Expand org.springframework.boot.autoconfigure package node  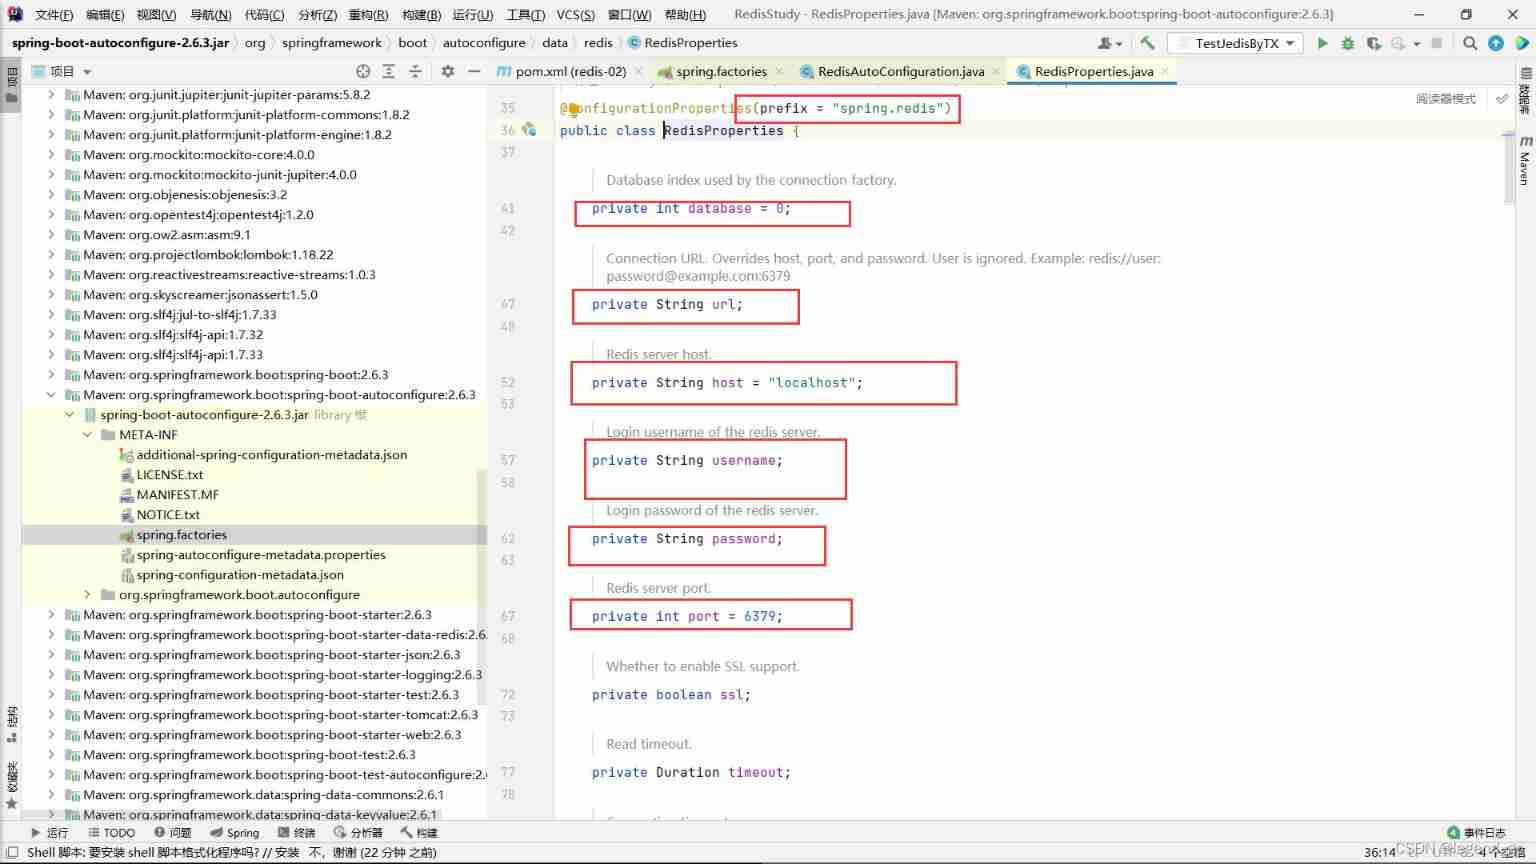[x=88, y=595]
